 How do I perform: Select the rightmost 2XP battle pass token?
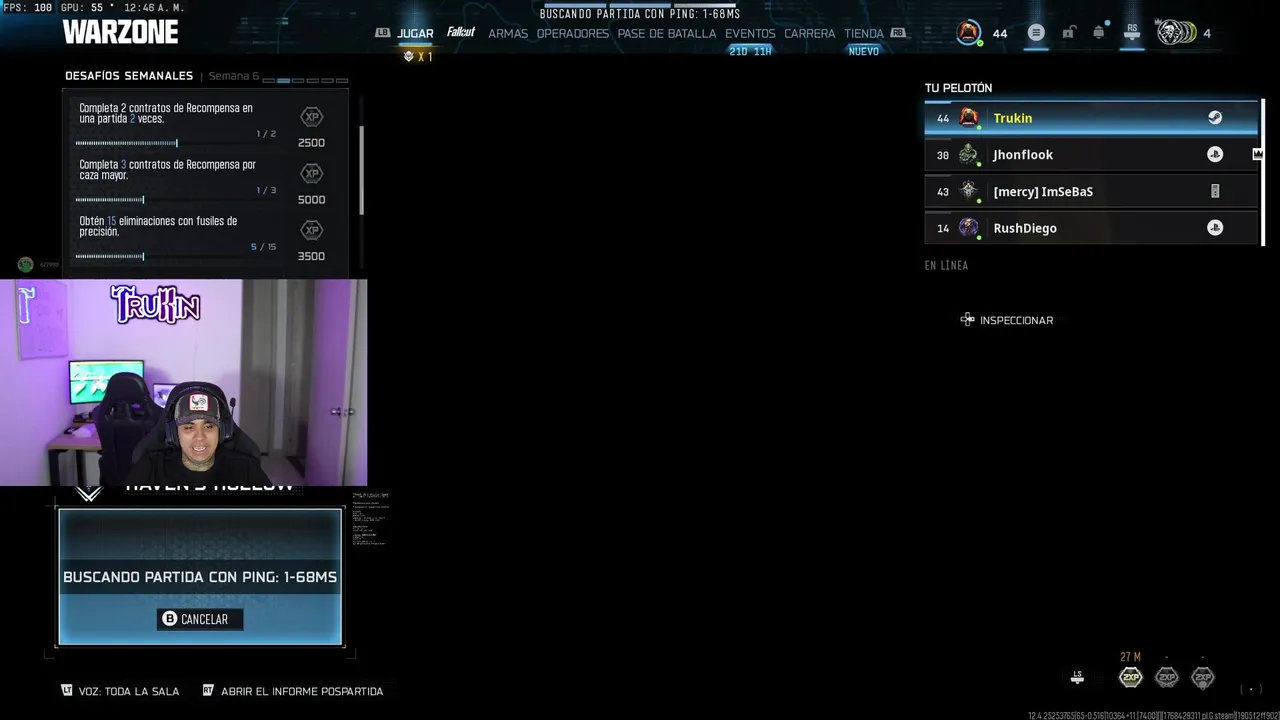pos(1202,677)
